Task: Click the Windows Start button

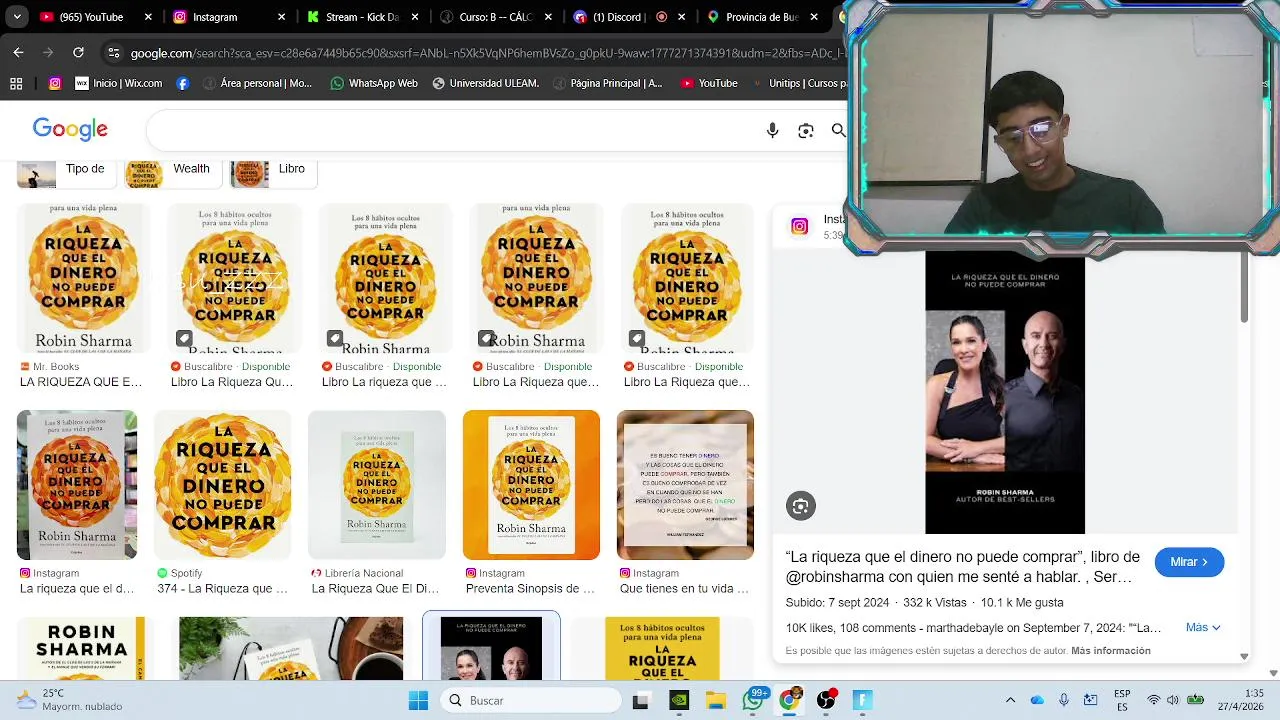Action: [418, 701]
